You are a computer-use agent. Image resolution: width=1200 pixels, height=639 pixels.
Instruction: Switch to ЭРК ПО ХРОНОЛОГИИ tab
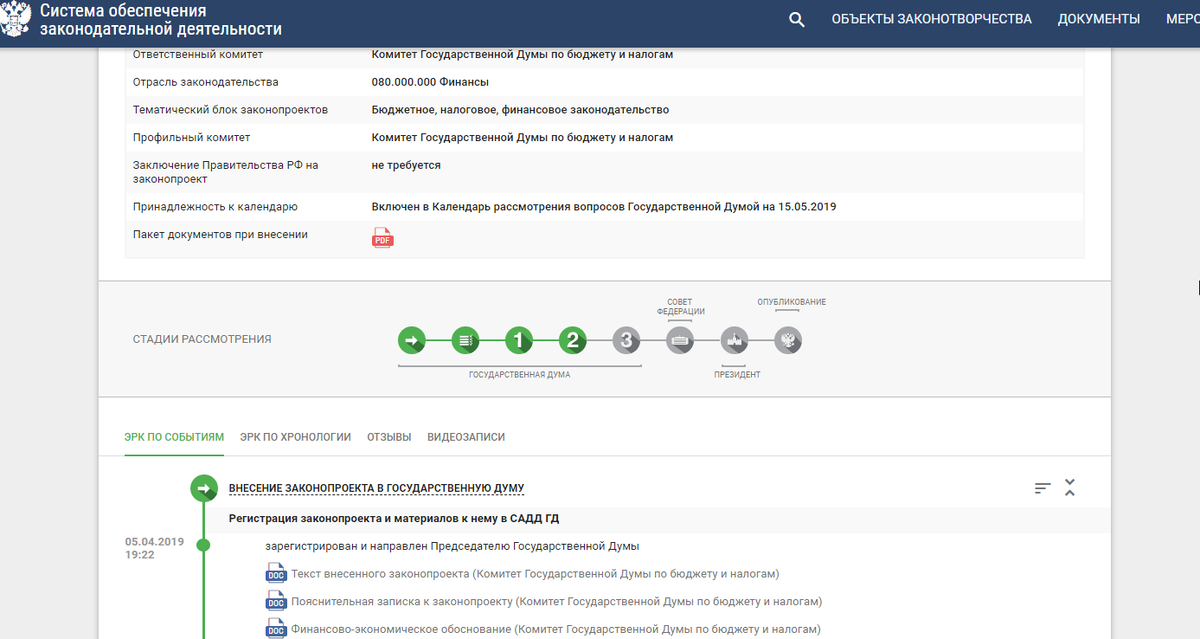click(295, 437)
